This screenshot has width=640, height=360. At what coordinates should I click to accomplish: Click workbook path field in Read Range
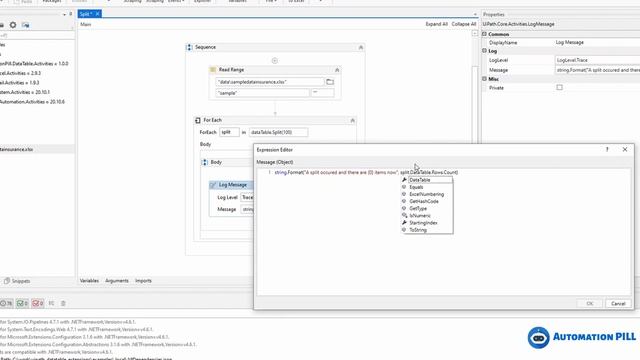pos(269,82)
